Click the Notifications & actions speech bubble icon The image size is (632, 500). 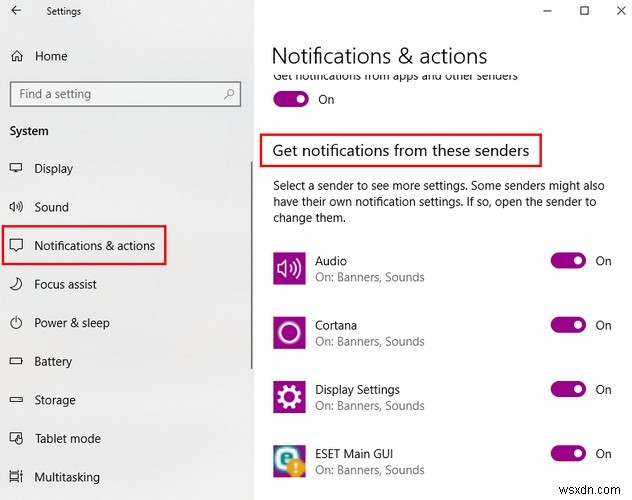click(x=16, y=245)
